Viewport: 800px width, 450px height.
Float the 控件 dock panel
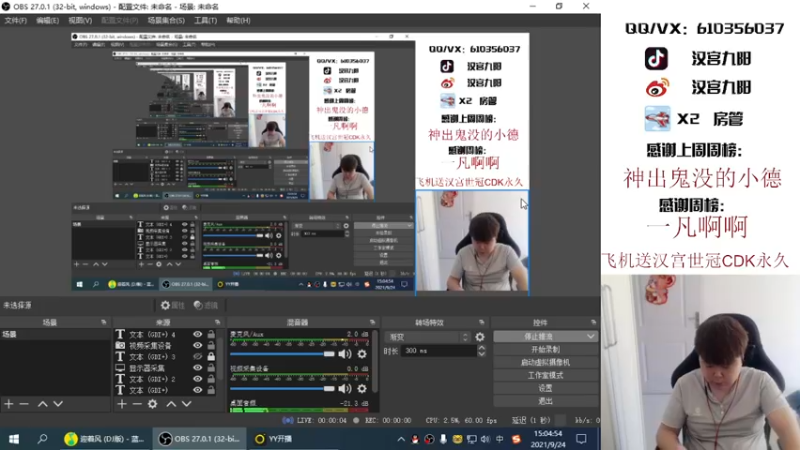(x=593, y=322)
